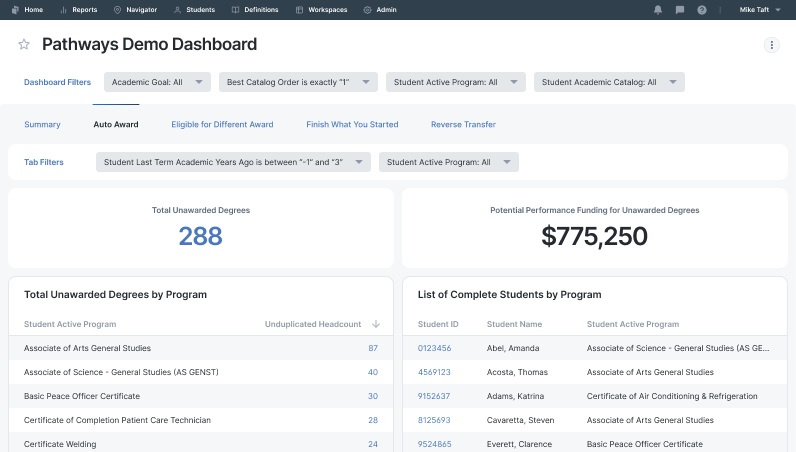Expand the Student Academic Catalog filter
Image resolution: width=796 pixels, height=452 pixels.
609,82
